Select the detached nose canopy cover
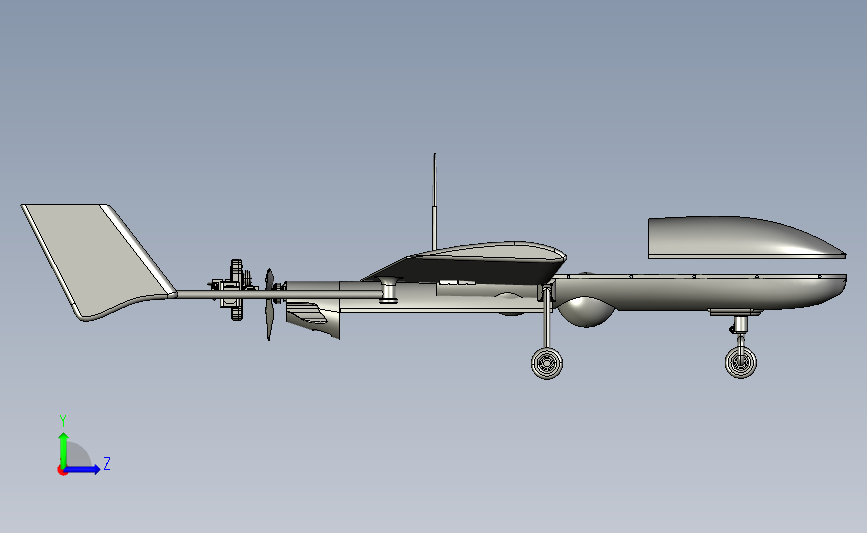The height and width of the screenshot is (533, 867). [x=746, y=237]
